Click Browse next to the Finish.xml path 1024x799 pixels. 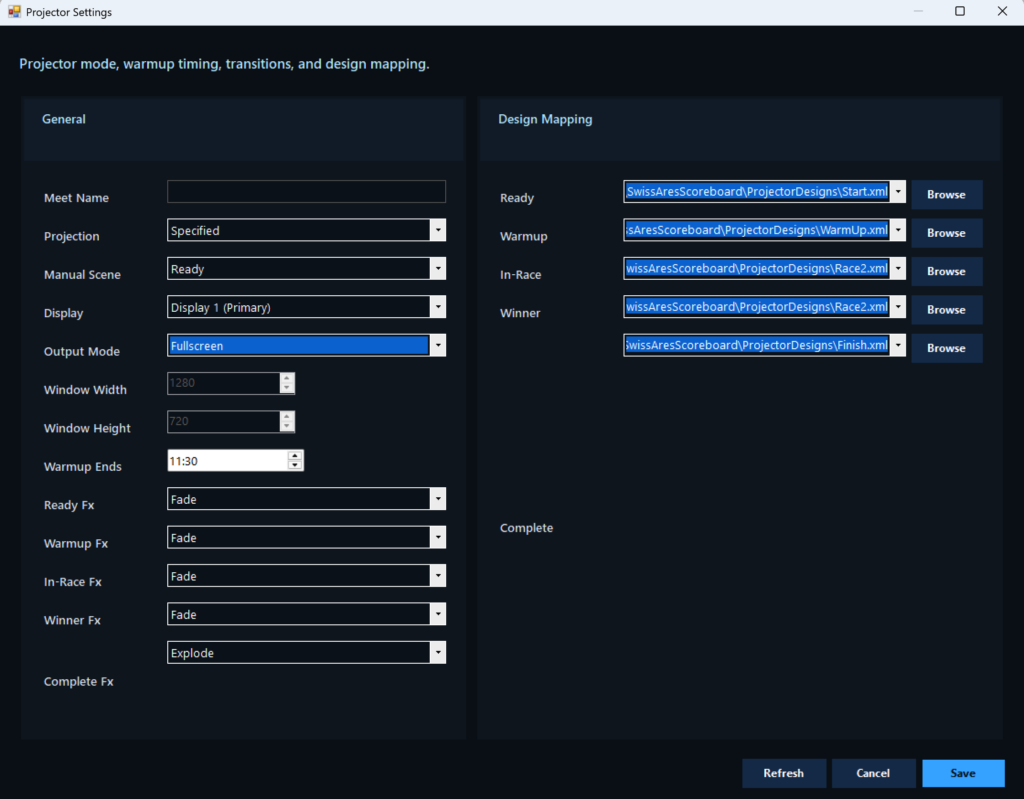click(x=946, y=348)
